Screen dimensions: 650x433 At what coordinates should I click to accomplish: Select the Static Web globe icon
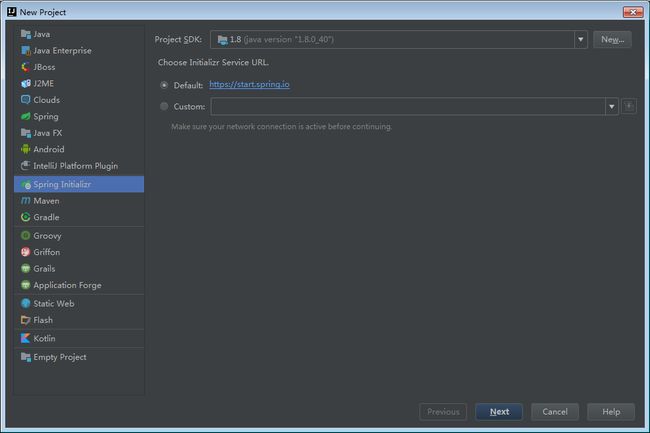click(26, 303)
